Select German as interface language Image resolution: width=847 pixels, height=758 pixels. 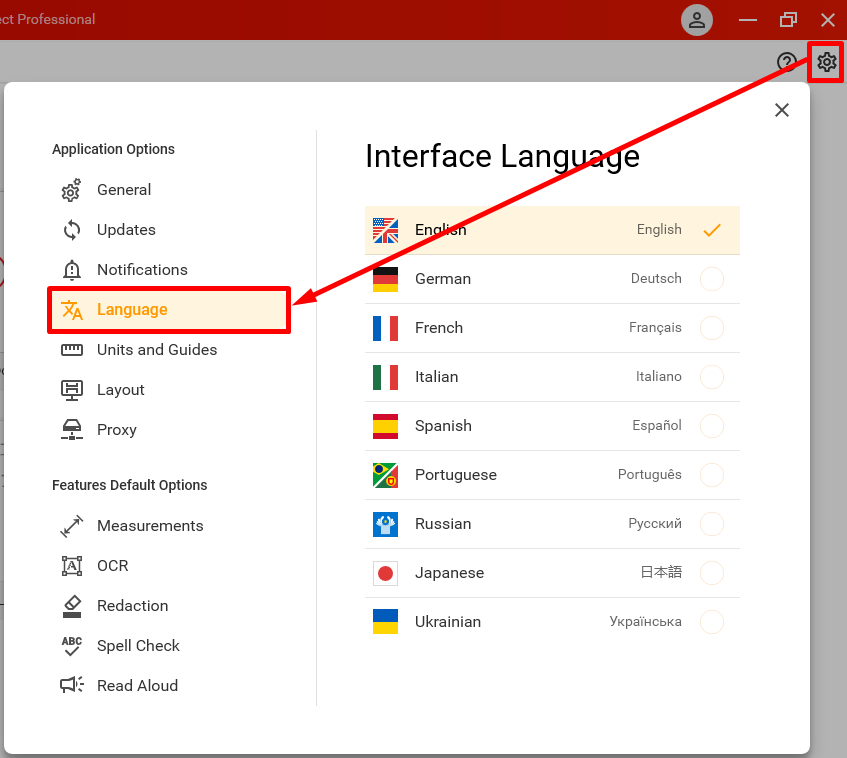(712, 279)
